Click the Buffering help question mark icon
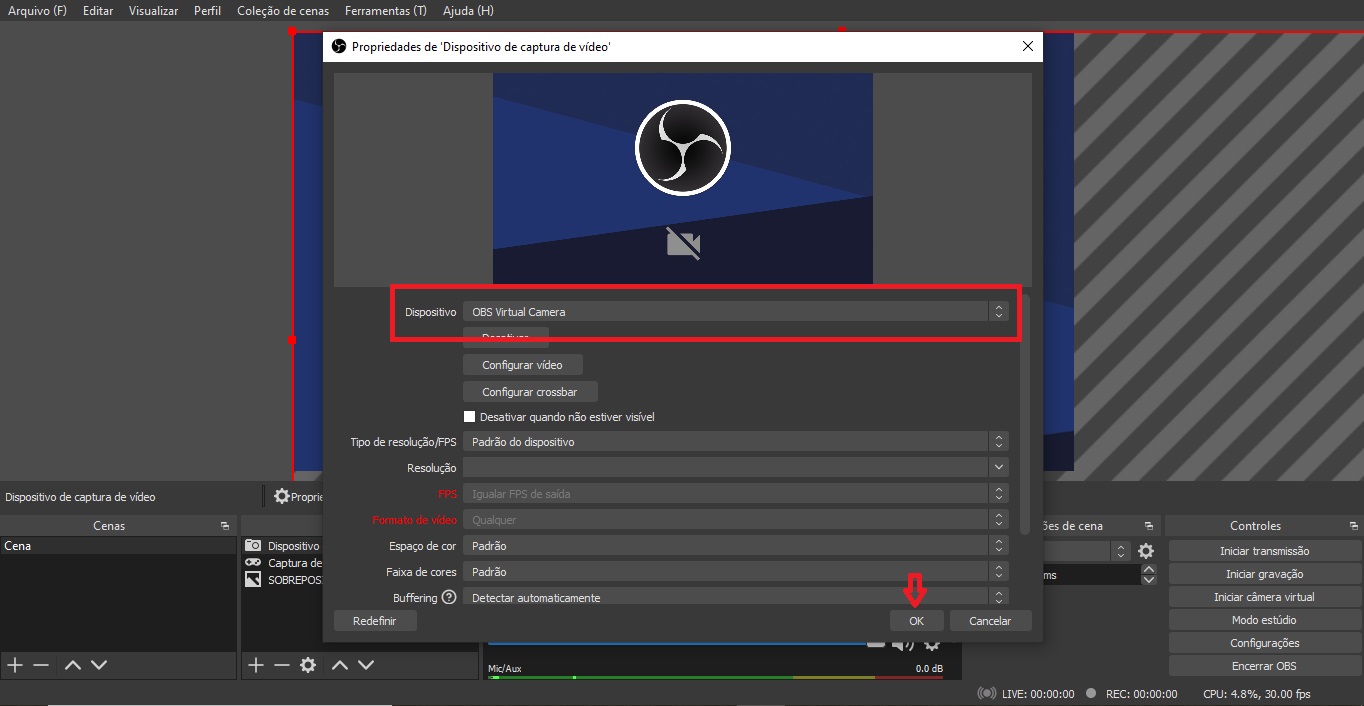Image resolution: width=1364 pixels, height=706 pixels. (x=449, y=598)
